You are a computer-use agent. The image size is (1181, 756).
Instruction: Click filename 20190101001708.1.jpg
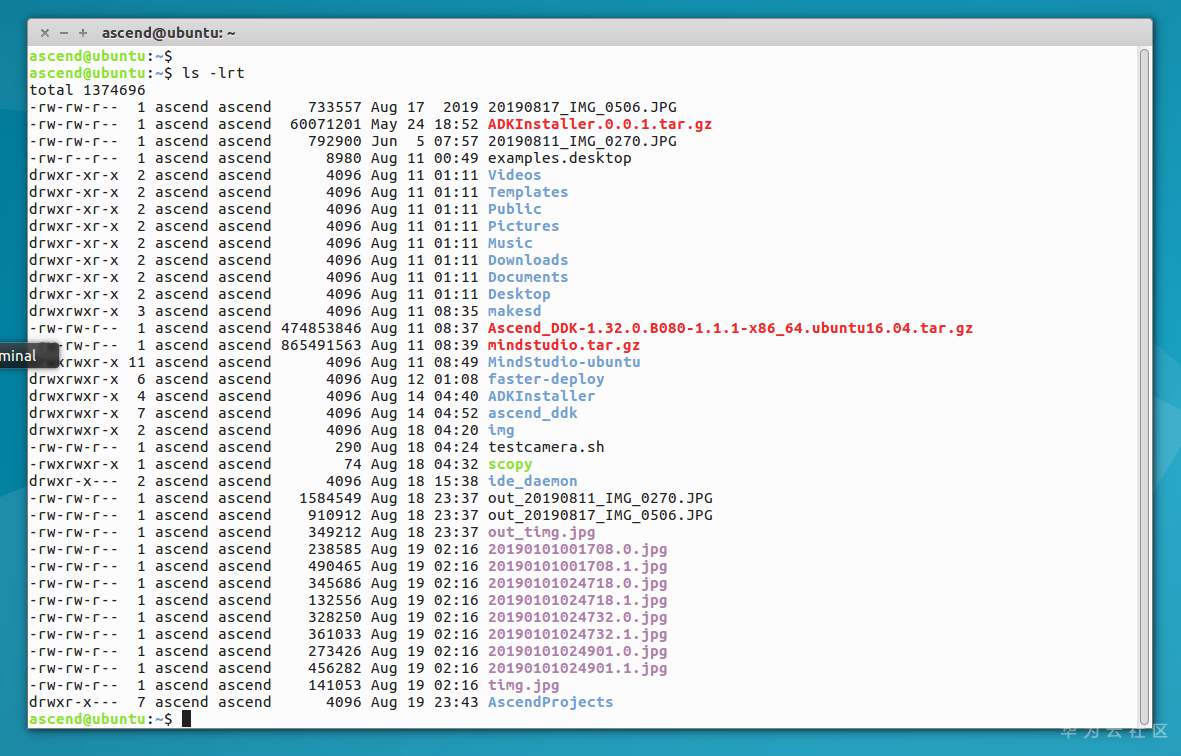pyautogui.click(x=578, y=566)
